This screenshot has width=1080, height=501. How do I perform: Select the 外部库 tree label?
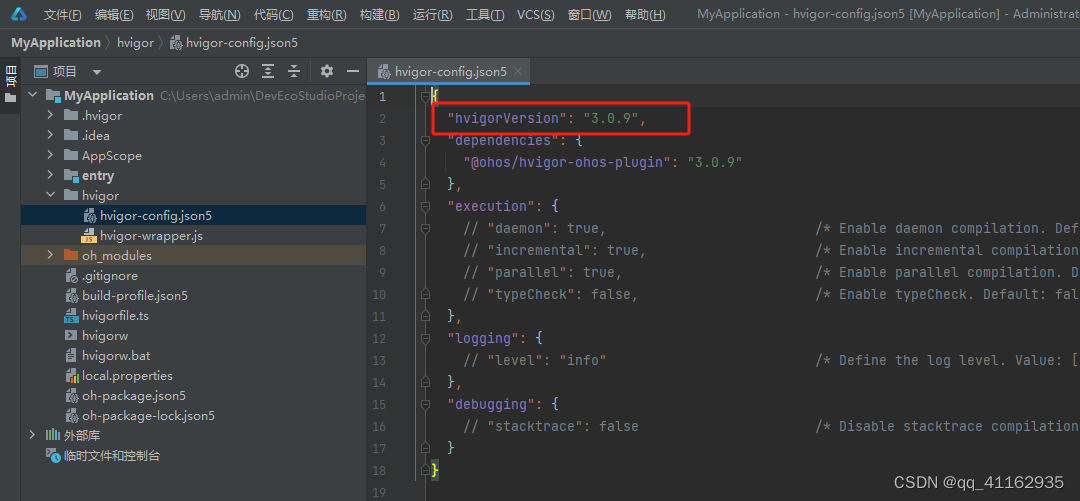[x=82, y=436]
